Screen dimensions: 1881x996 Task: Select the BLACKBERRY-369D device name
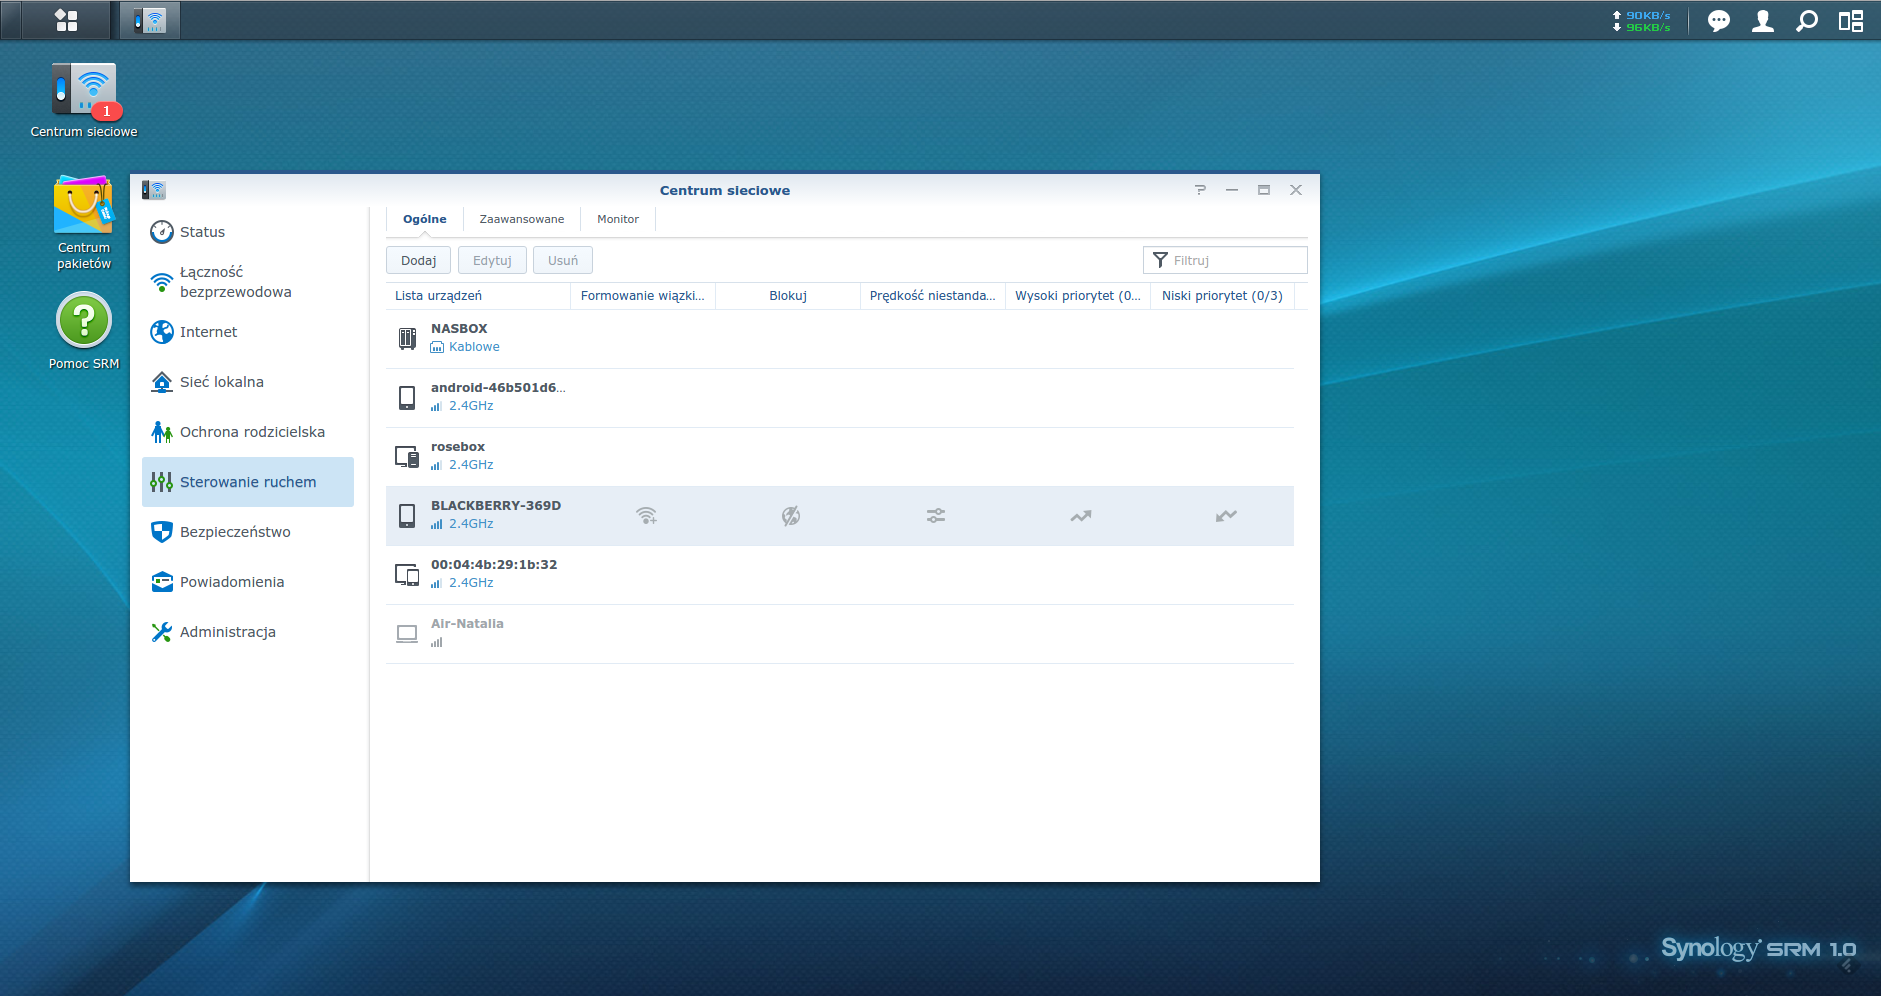[496, 506]
